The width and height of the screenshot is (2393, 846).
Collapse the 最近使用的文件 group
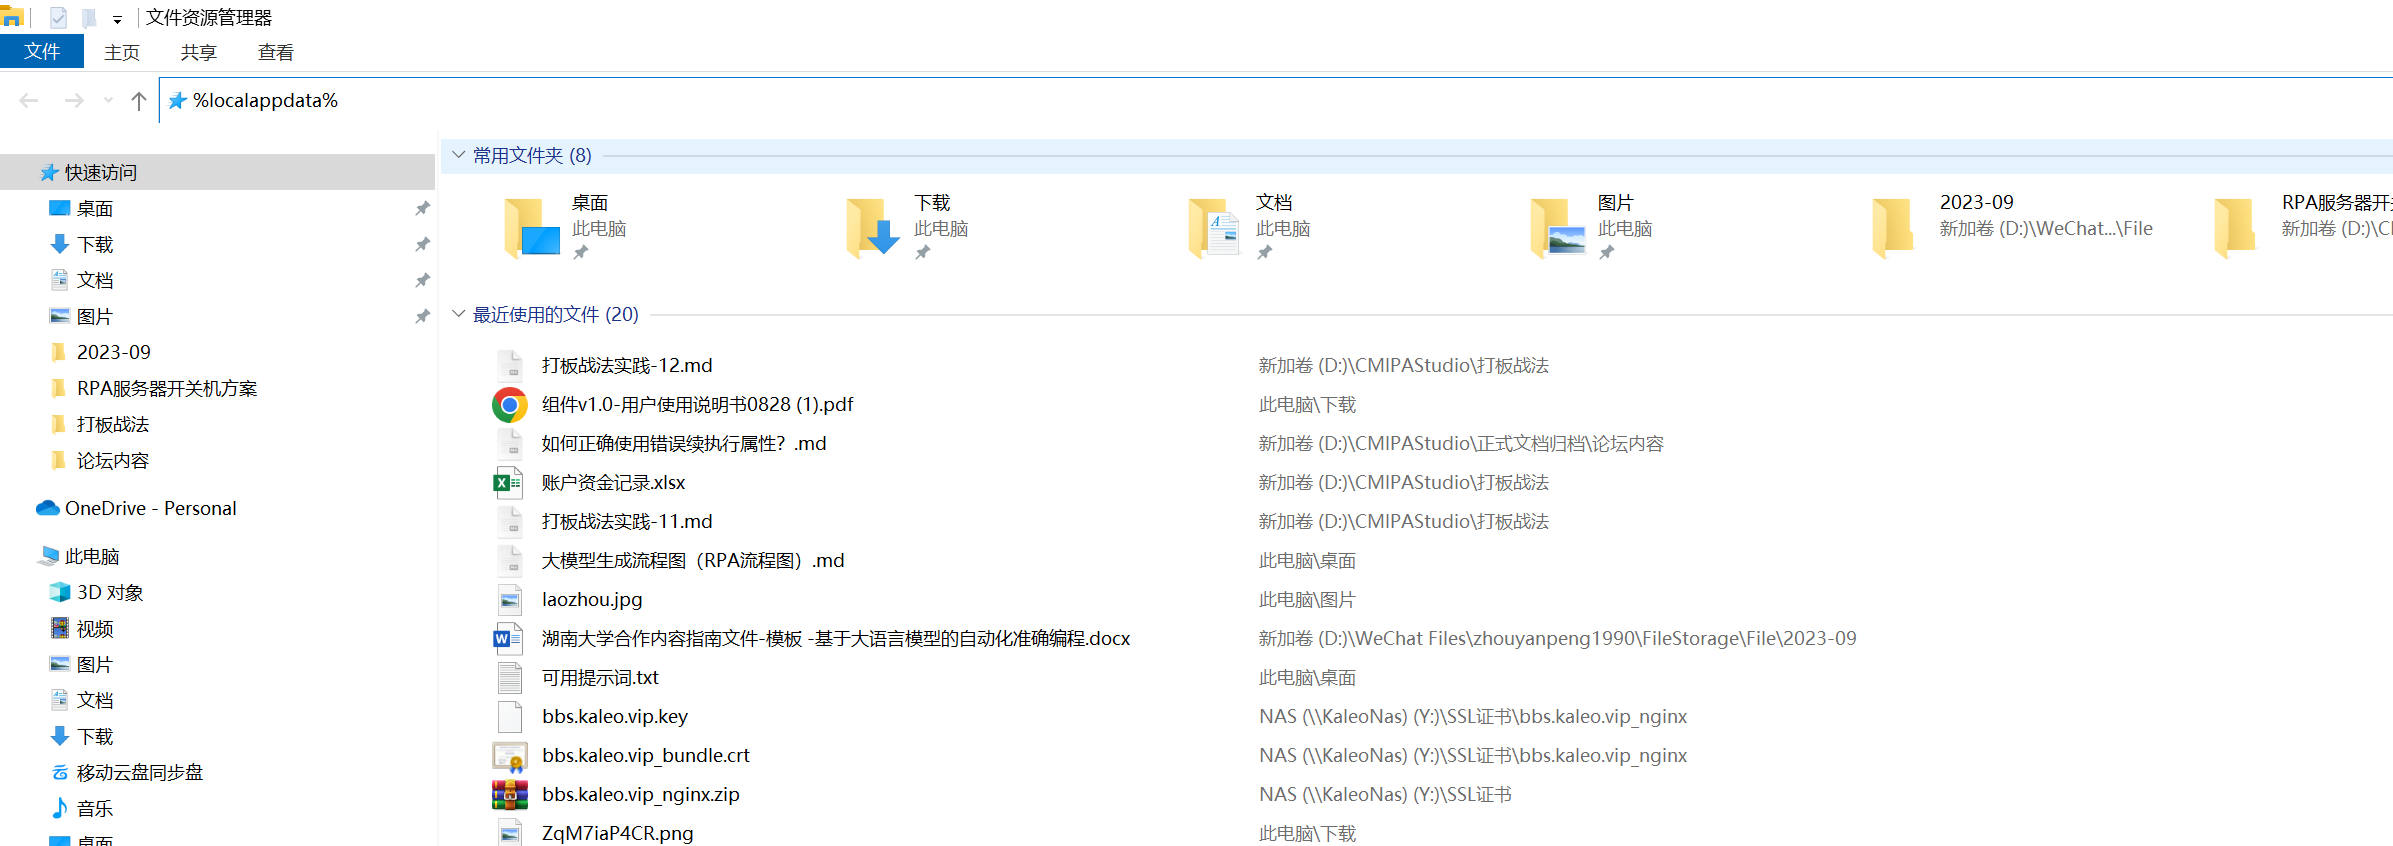click(458, 314)
